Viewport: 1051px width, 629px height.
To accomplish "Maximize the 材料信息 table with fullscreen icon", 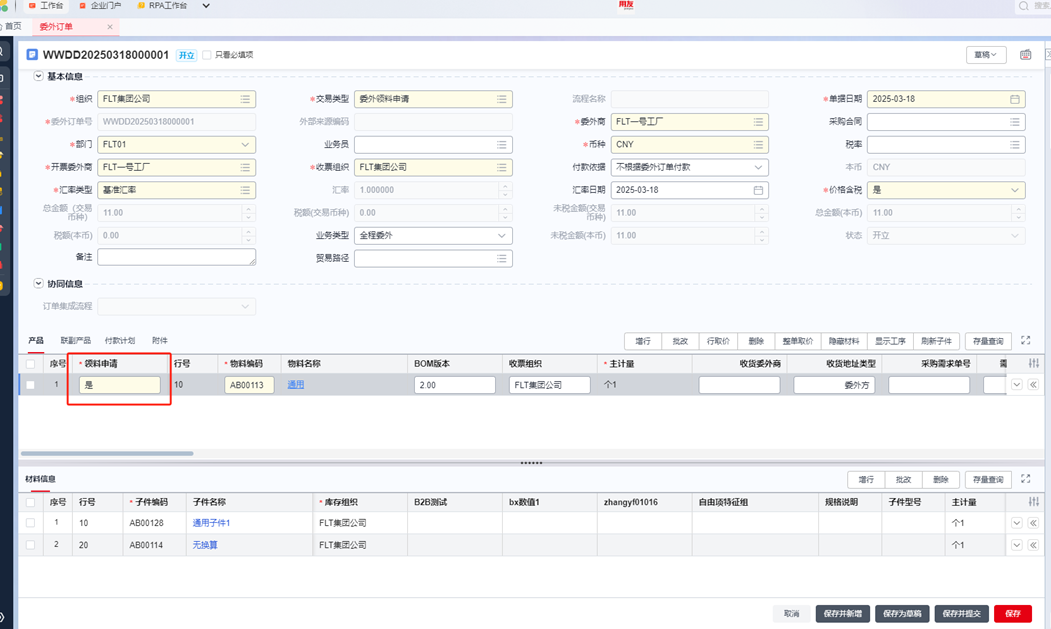I will coord(1026,479).
